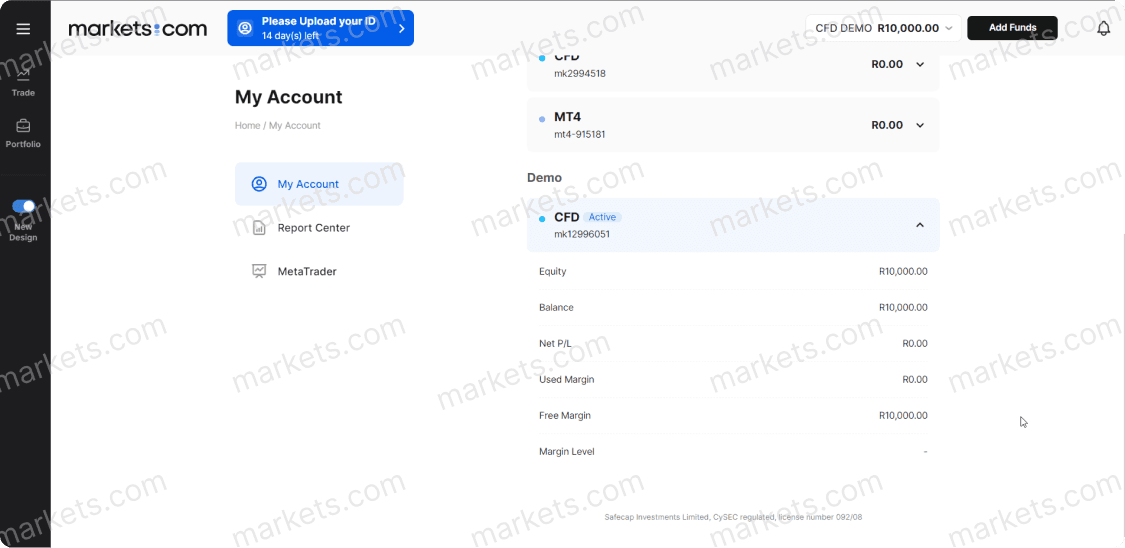Toggle the New Design switch
Image resolution: width=1125 pixels, height=548 pixels.
click(x=24, y=207)
